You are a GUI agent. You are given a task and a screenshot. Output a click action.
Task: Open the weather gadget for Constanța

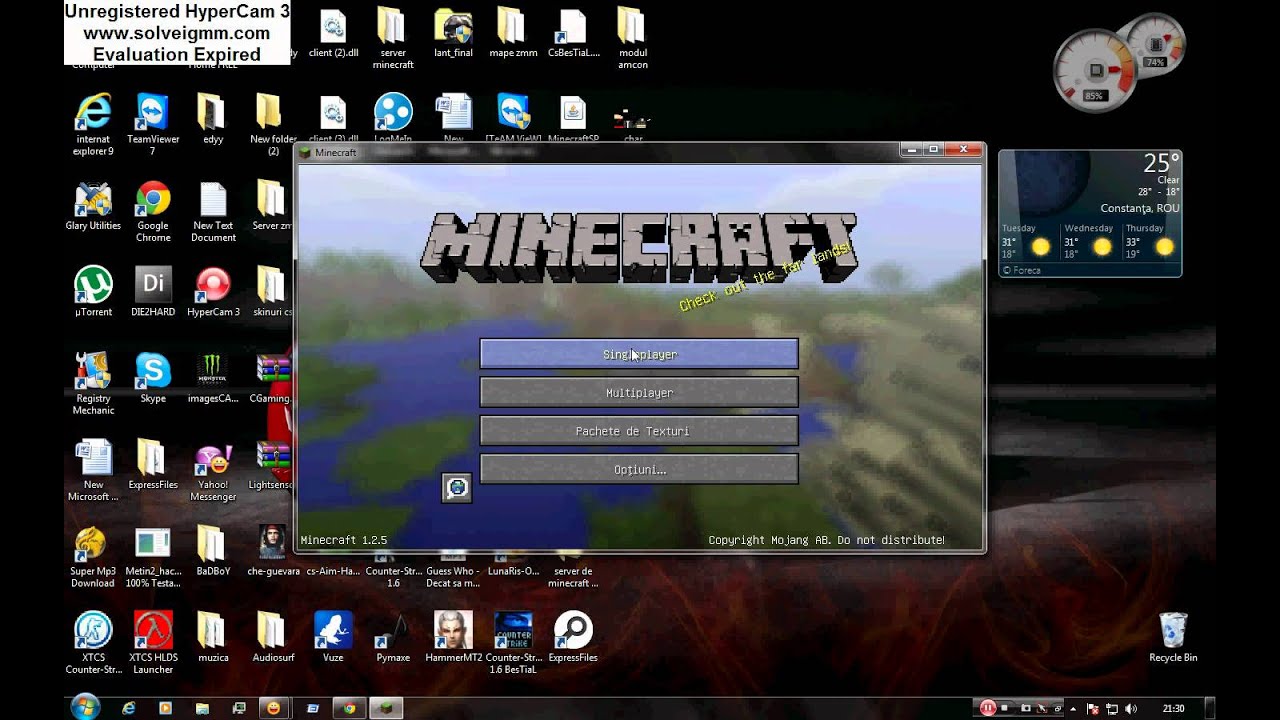click(1090, 214)
